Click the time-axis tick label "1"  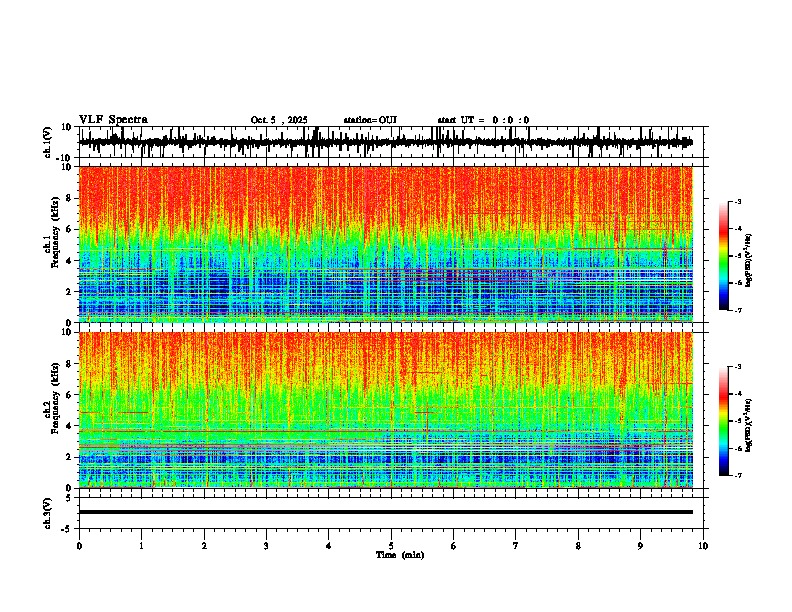click(x=141, y=546)
